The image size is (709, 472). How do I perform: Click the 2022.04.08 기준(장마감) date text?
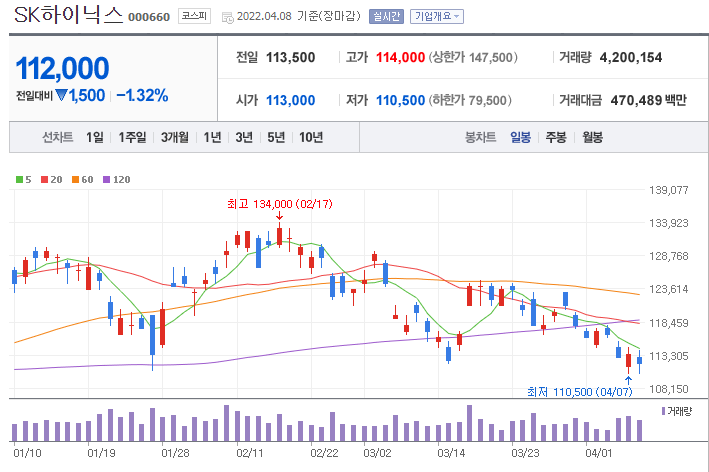tap(298, 16)
